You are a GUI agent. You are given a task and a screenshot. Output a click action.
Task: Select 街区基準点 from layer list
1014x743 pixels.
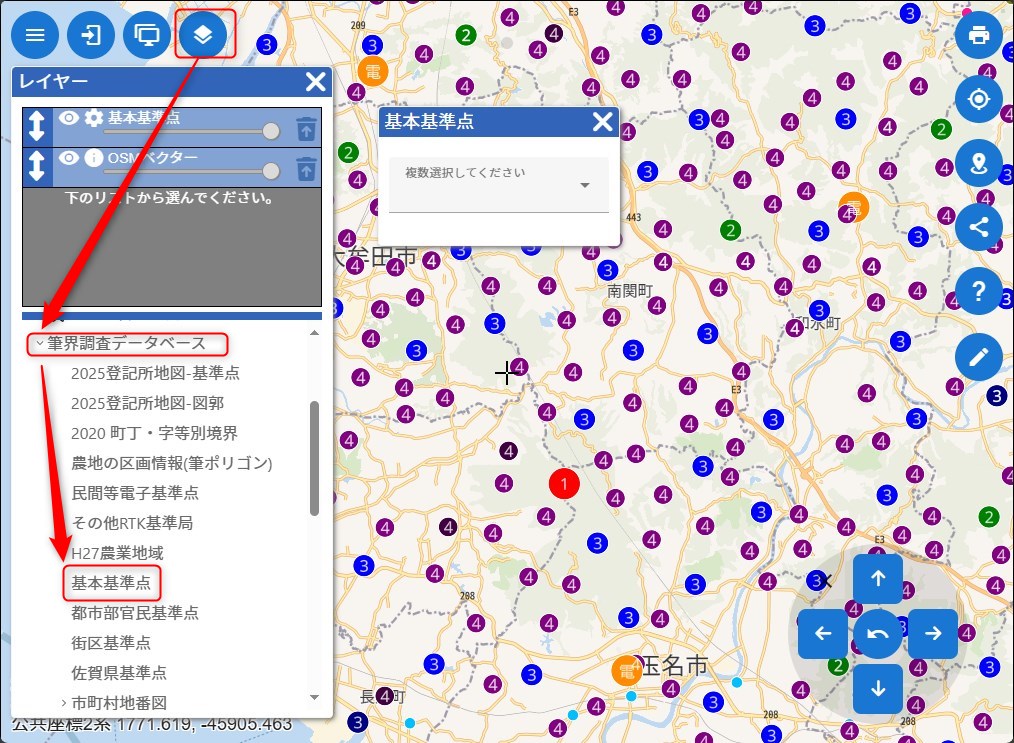[x=111, y=642]
